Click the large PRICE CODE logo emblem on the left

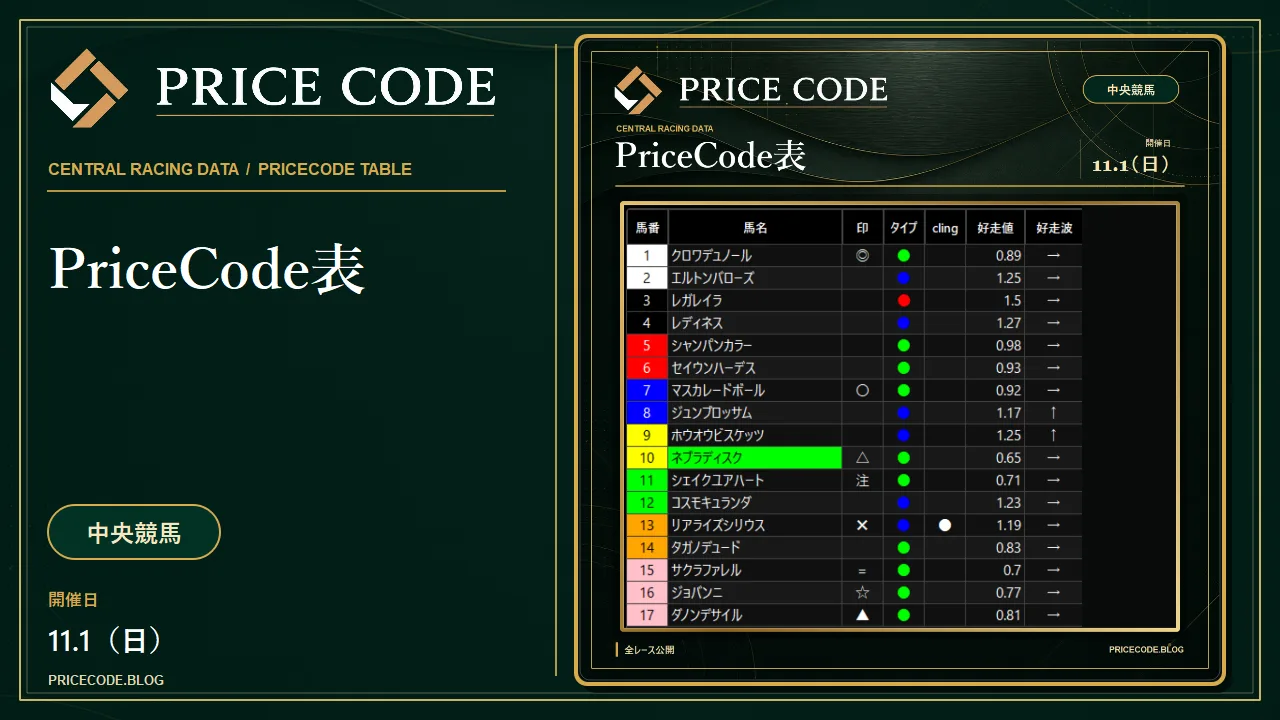pyautogui.click(x=89, y=88)
